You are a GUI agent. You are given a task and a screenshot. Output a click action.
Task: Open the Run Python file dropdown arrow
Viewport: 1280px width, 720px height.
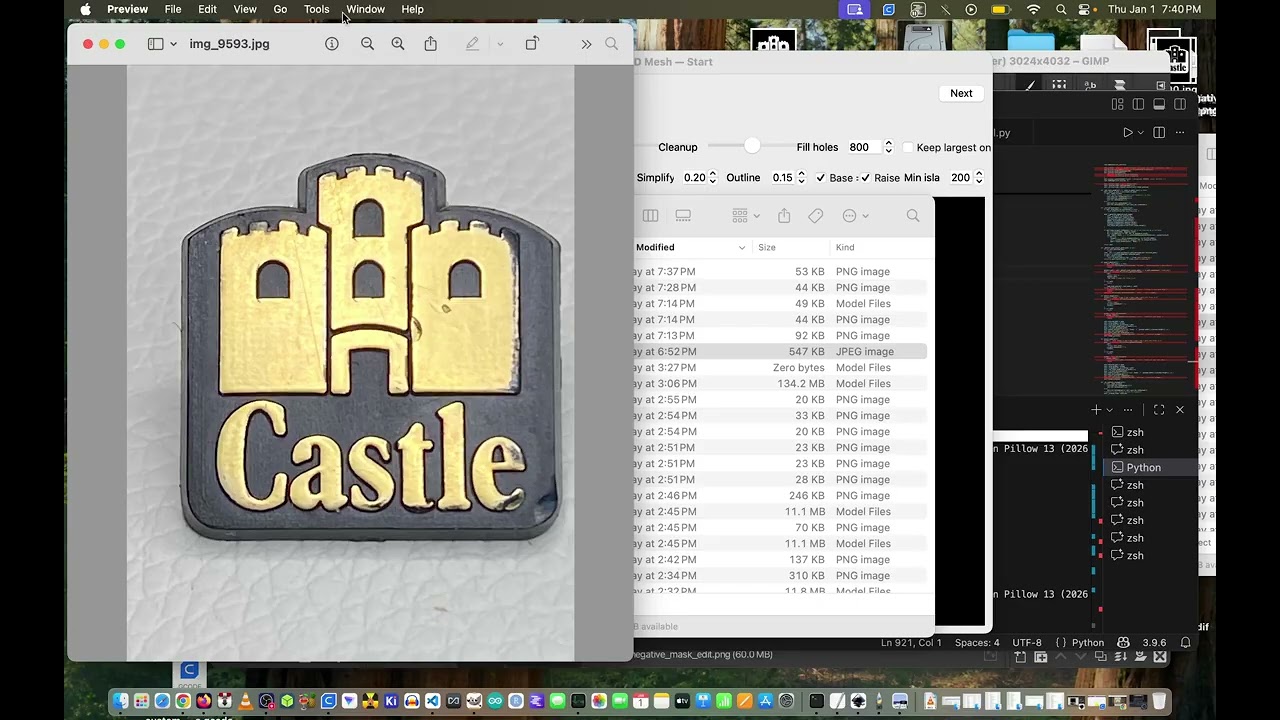[x=1140, y=132]
